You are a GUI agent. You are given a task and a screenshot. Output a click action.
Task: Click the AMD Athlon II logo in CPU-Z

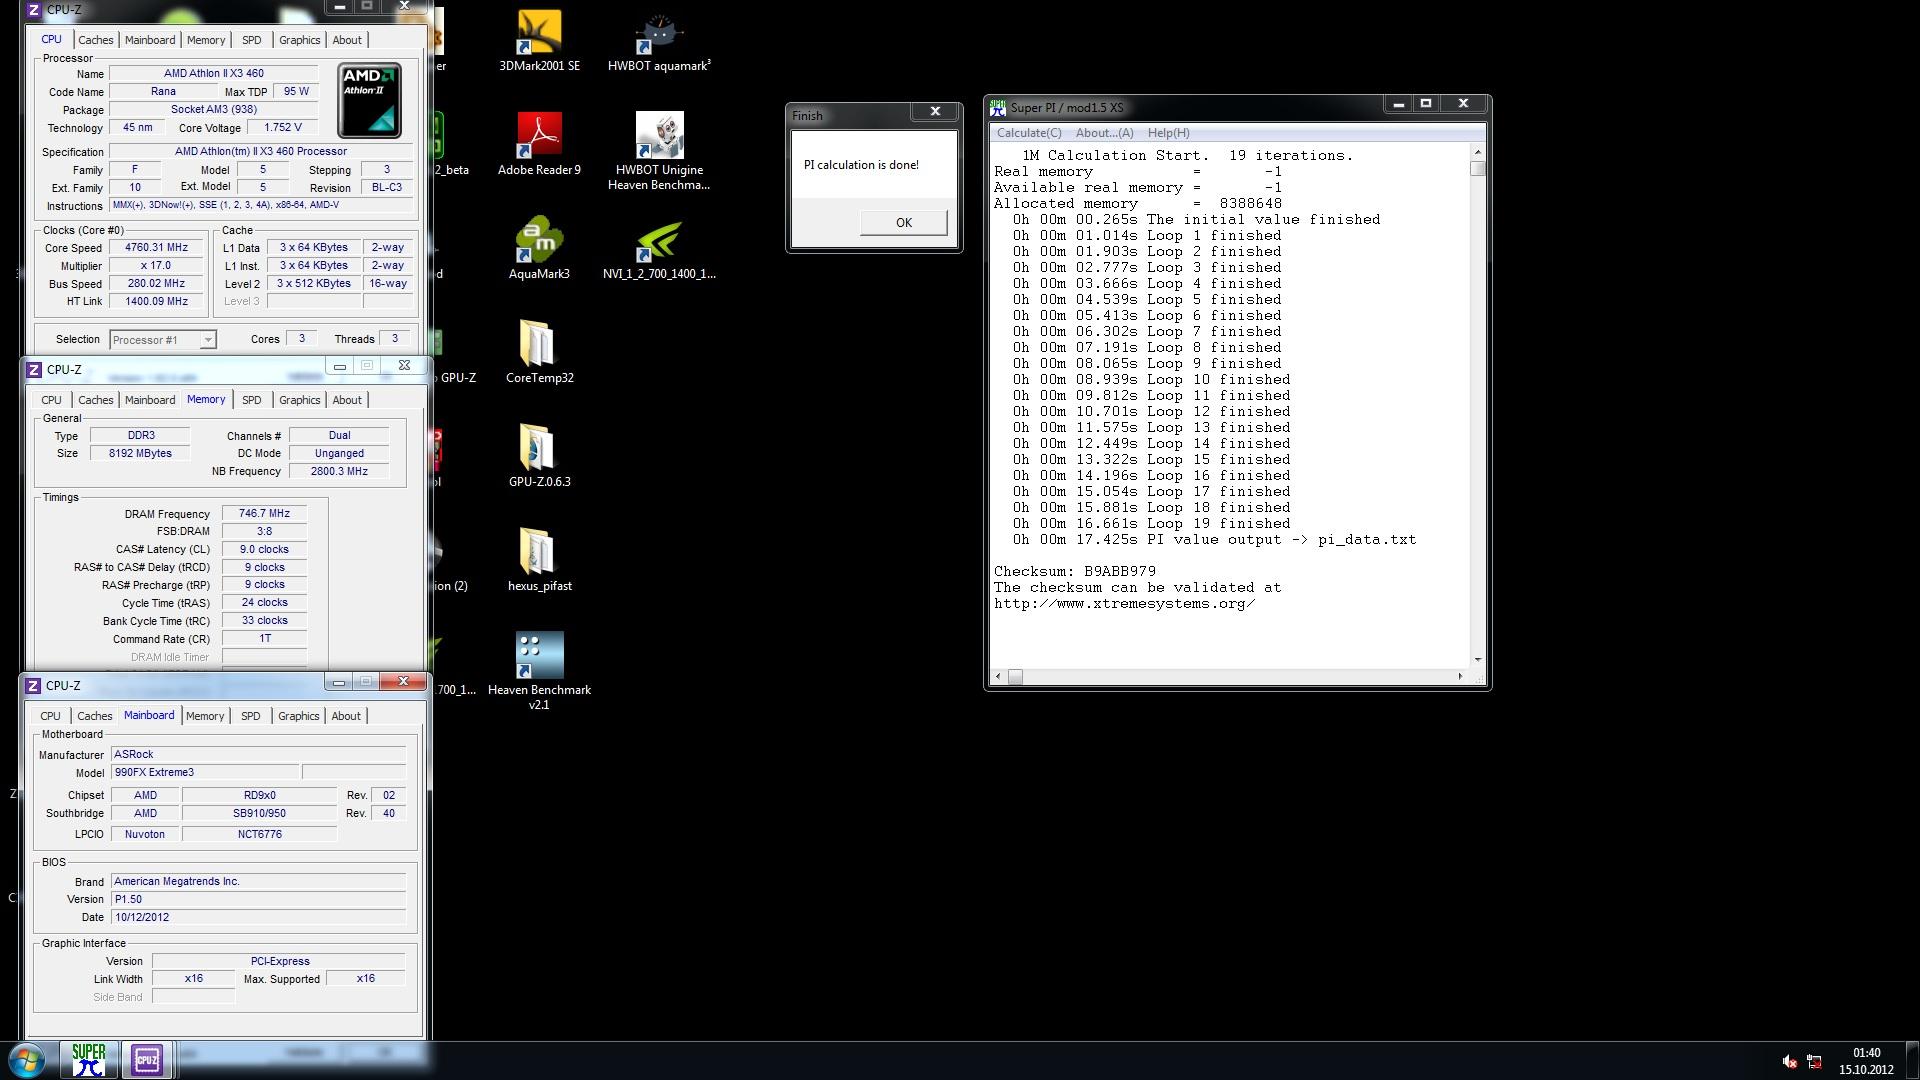pos(369,100)
